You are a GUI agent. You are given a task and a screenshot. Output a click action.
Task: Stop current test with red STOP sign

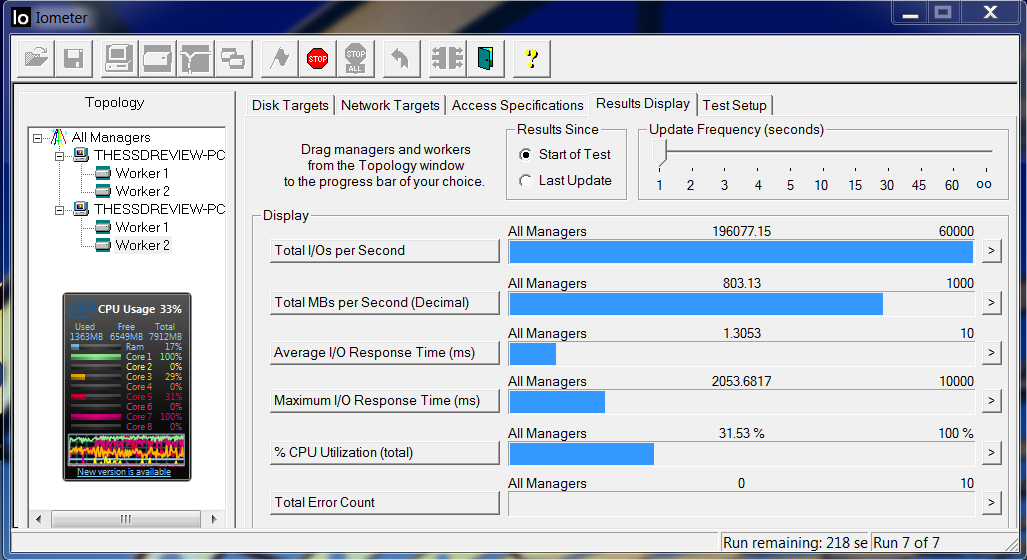pyautogui.click(x=318, y=59)
